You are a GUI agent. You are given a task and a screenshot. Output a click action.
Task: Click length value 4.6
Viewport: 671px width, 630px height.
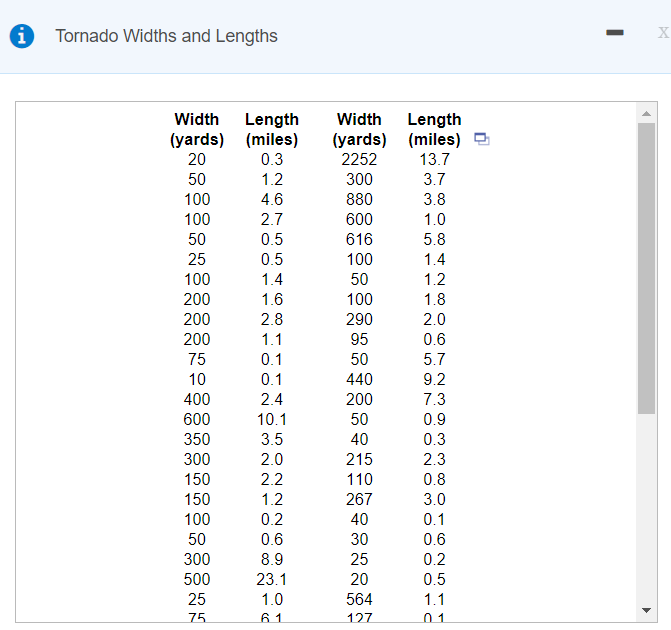coord(272,199)
